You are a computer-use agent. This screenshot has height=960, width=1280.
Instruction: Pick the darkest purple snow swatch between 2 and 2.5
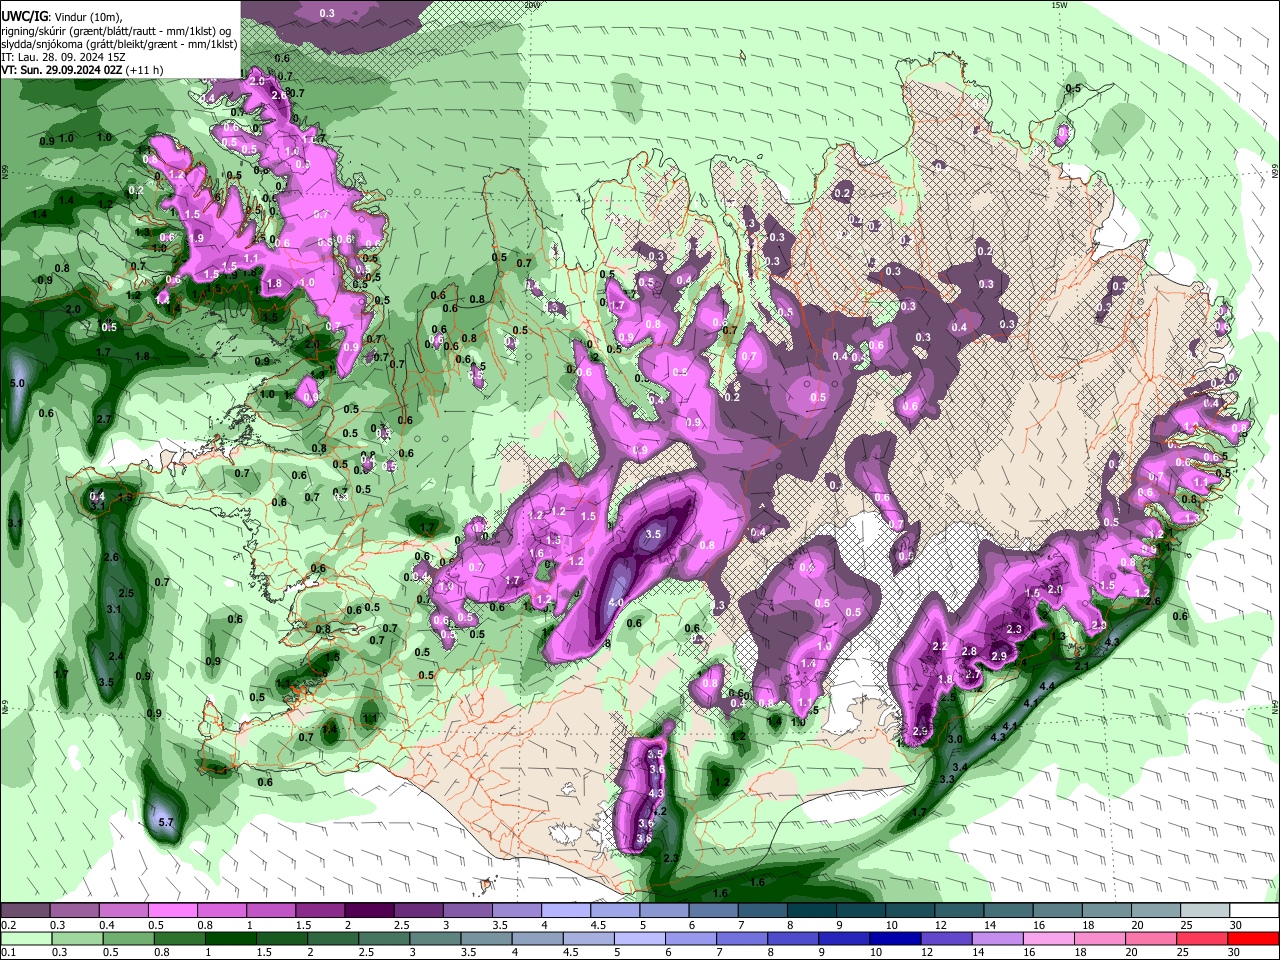click(369, 911)
